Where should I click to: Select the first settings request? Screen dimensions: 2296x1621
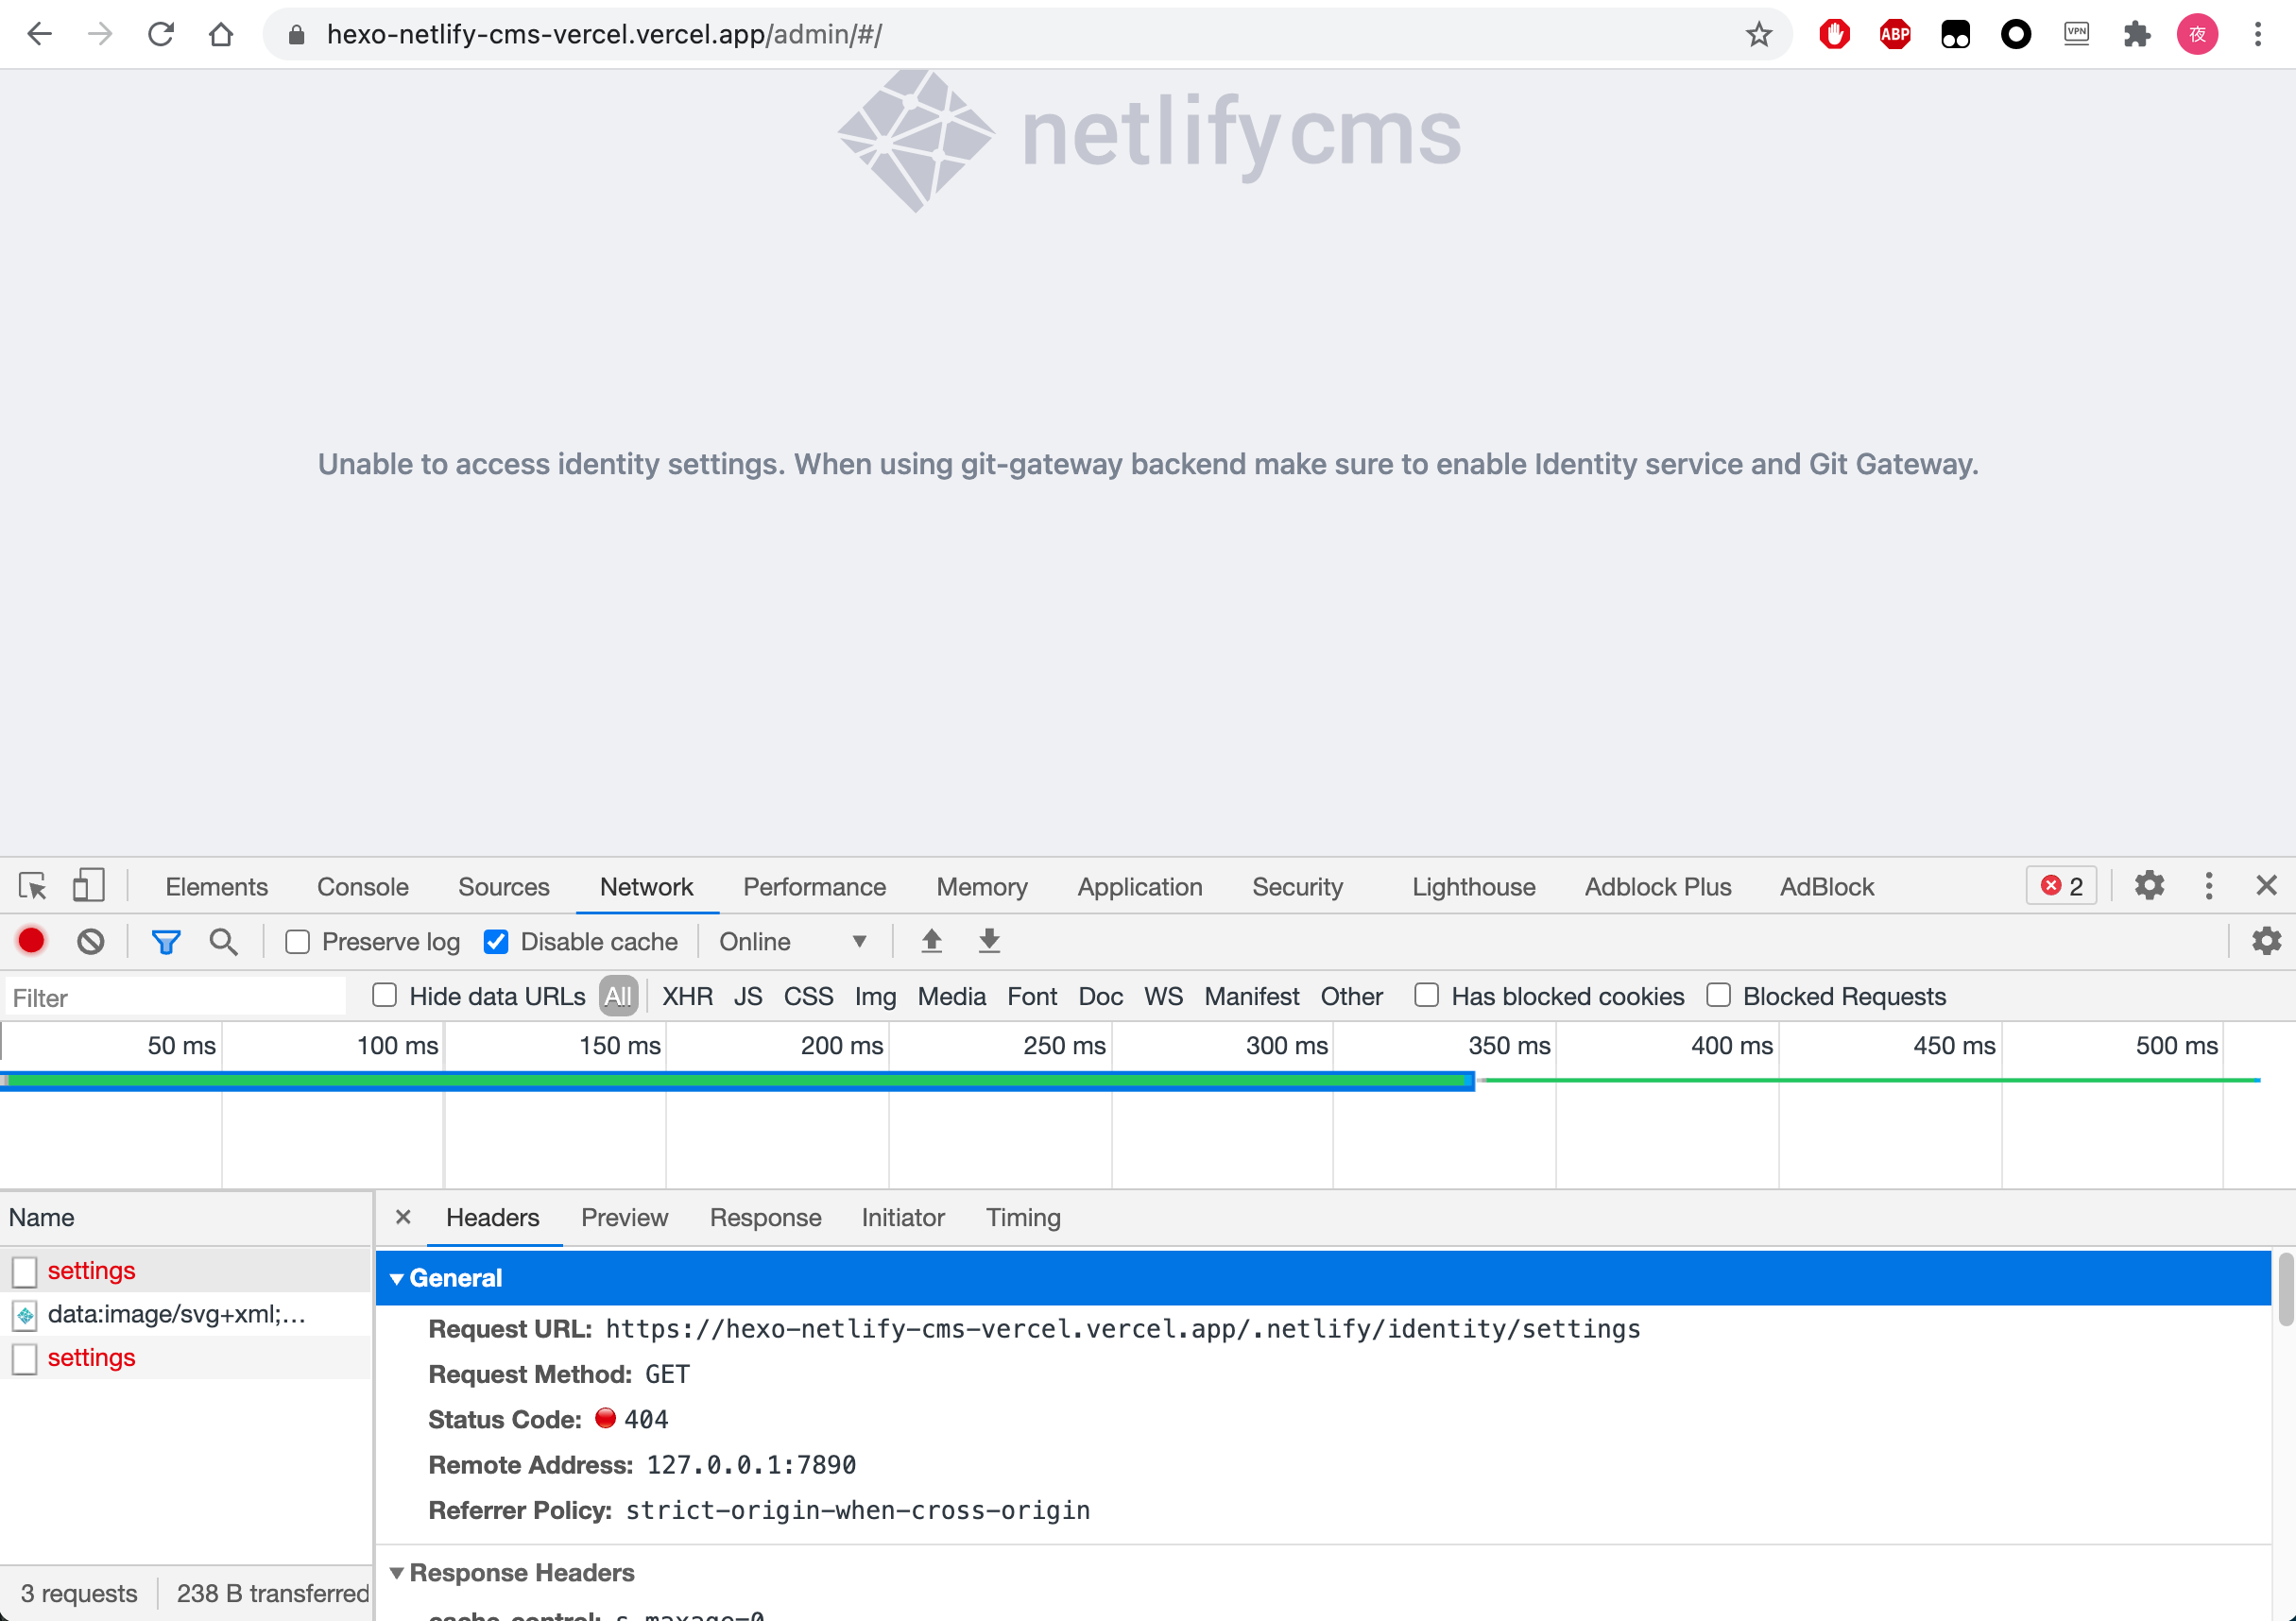[x=92, y=1270]
